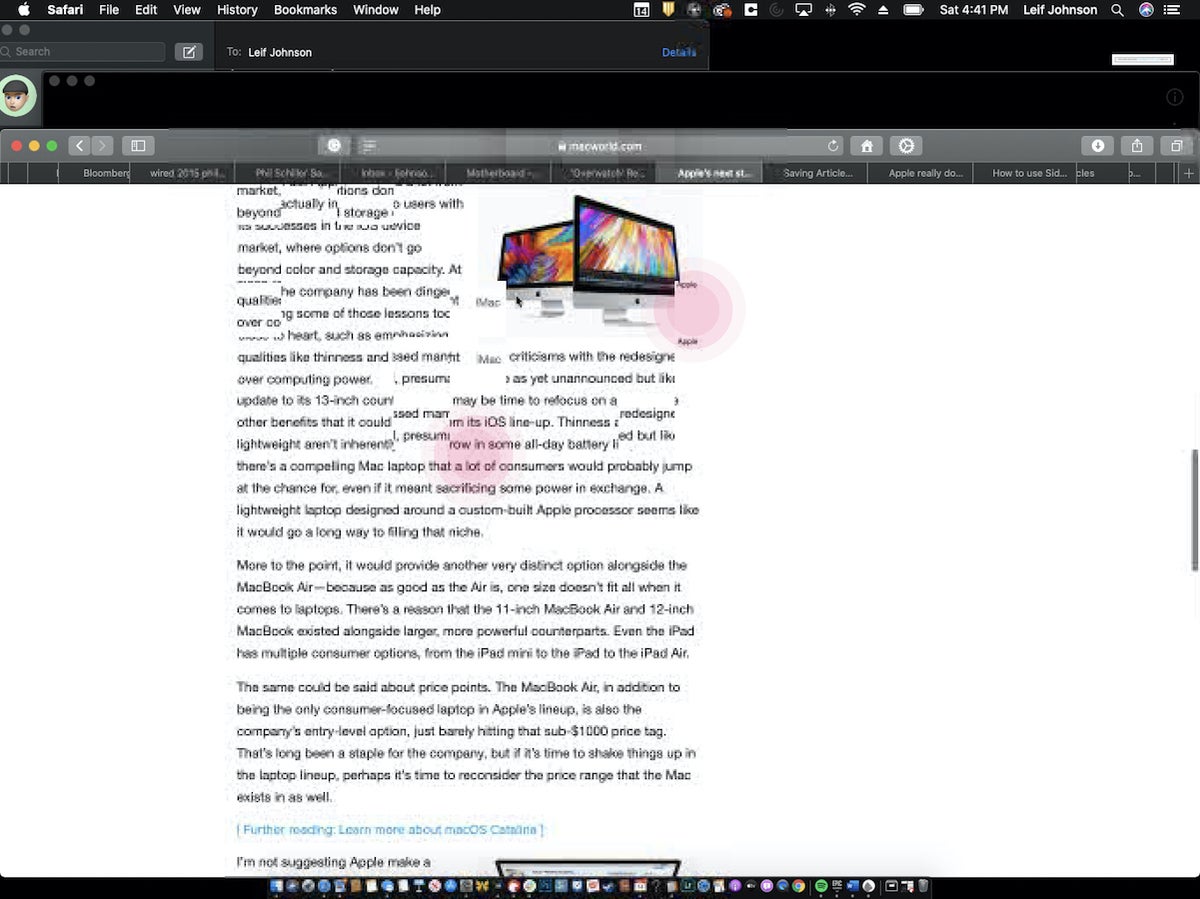Click the macworld.com address bar
The image size is (1200, 899).
[600, 146]
